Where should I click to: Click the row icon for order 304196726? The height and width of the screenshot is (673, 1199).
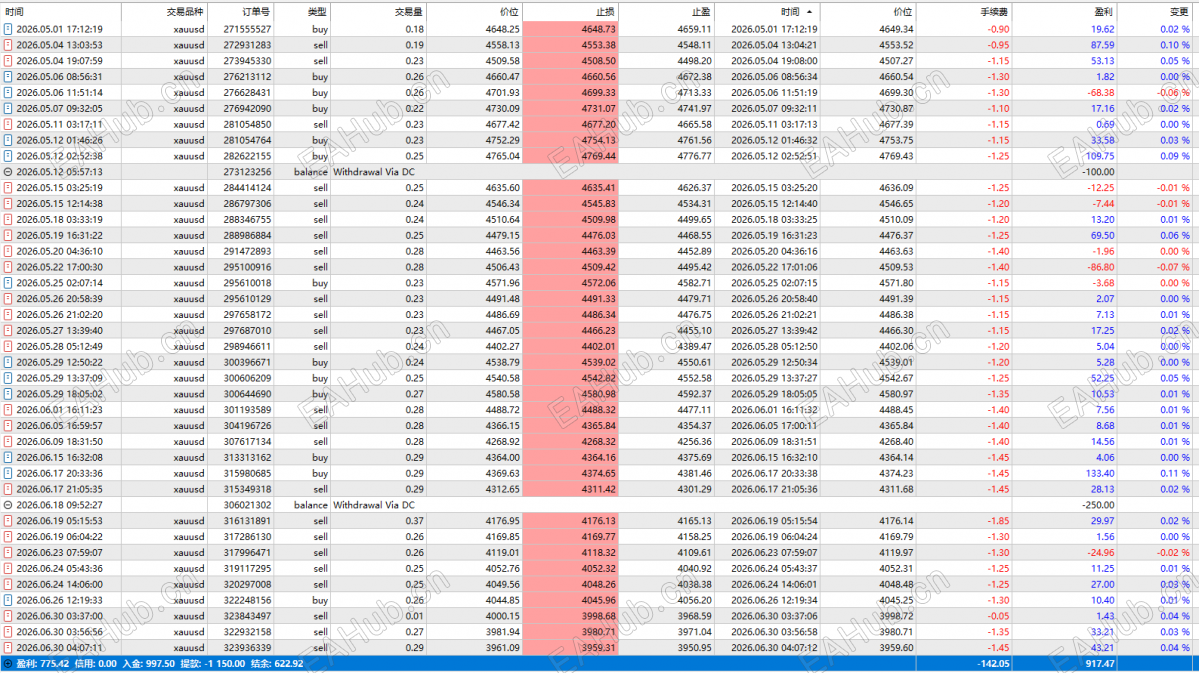pos(8,425)
